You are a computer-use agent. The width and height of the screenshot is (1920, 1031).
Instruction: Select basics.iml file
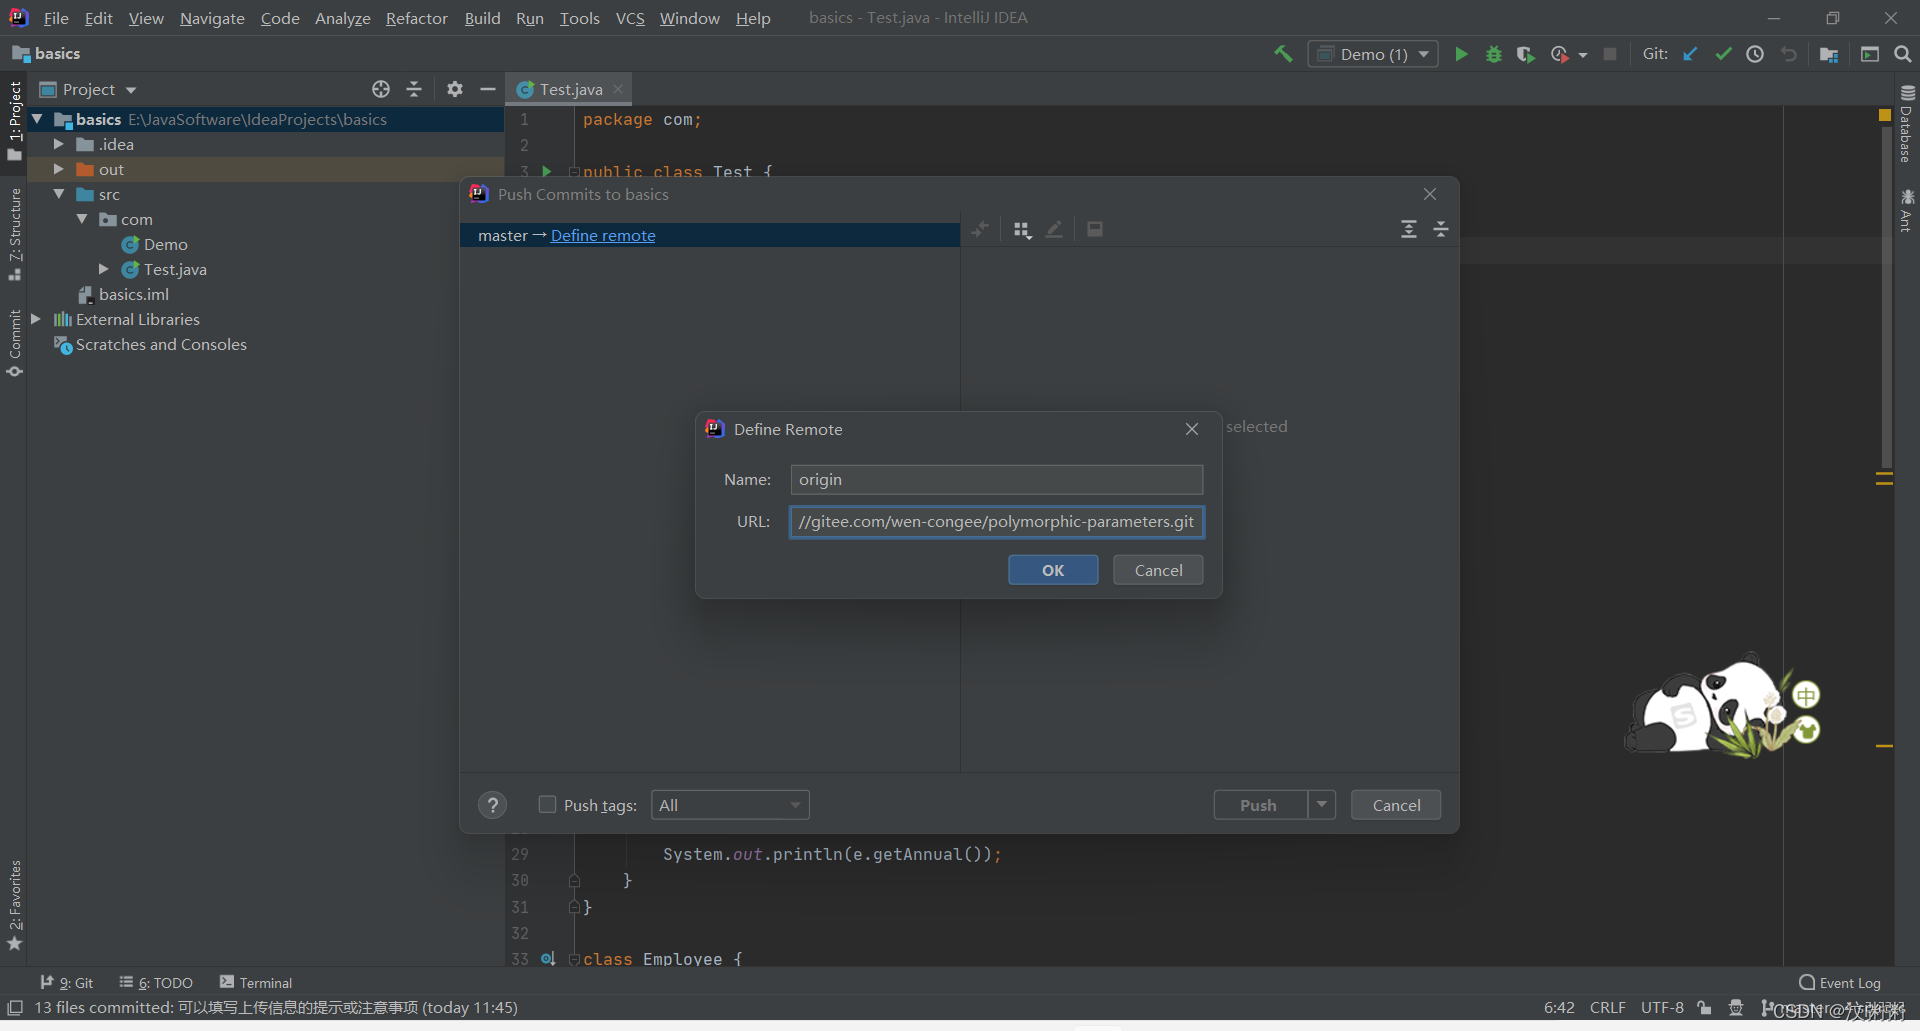(x=124, y=294)
